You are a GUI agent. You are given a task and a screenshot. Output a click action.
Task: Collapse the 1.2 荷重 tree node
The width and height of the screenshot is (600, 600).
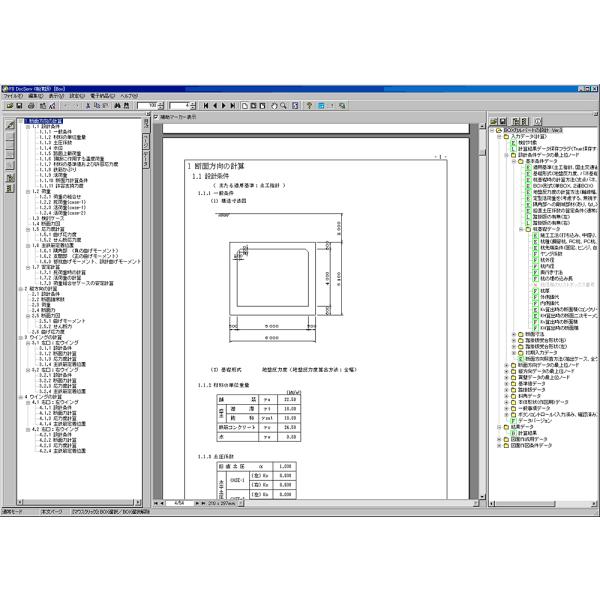tap(27, 191)
